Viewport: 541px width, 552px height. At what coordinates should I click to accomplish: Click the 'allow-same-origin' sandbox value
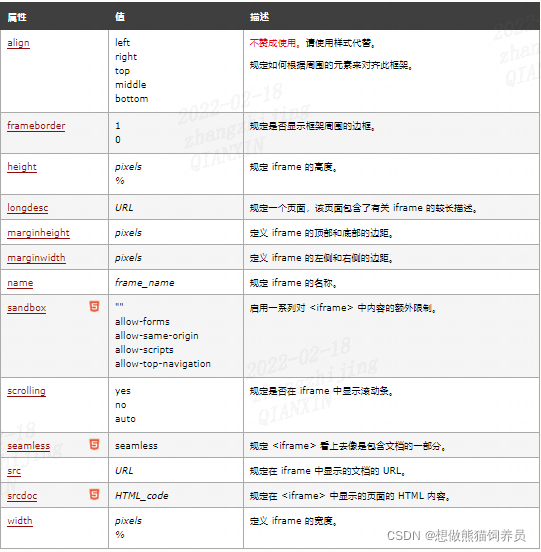pyautogui.click(x=157, y=336)
